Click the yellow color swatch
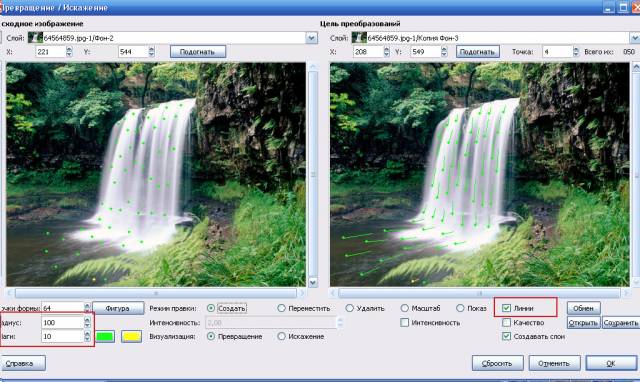This screenshot has height=382, width=640. tap(131, 337)
